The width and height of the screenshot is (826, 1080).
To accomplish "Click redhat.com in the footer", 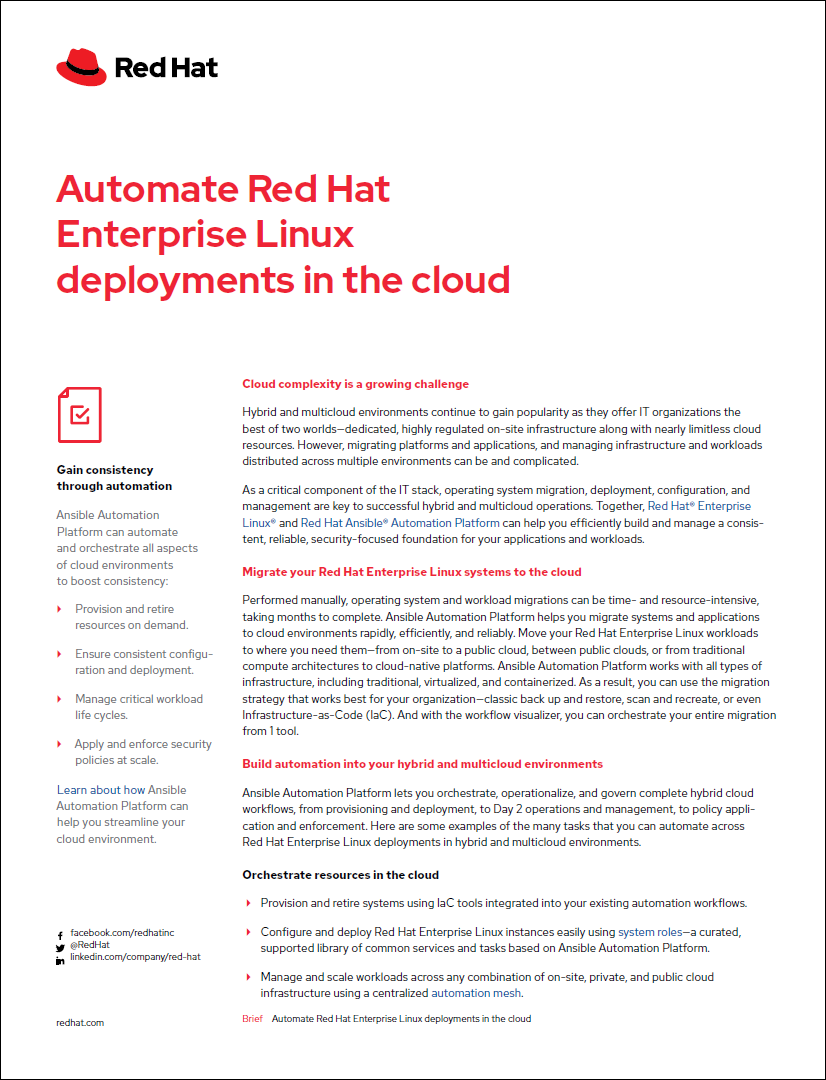I will tap(80, 1023).
